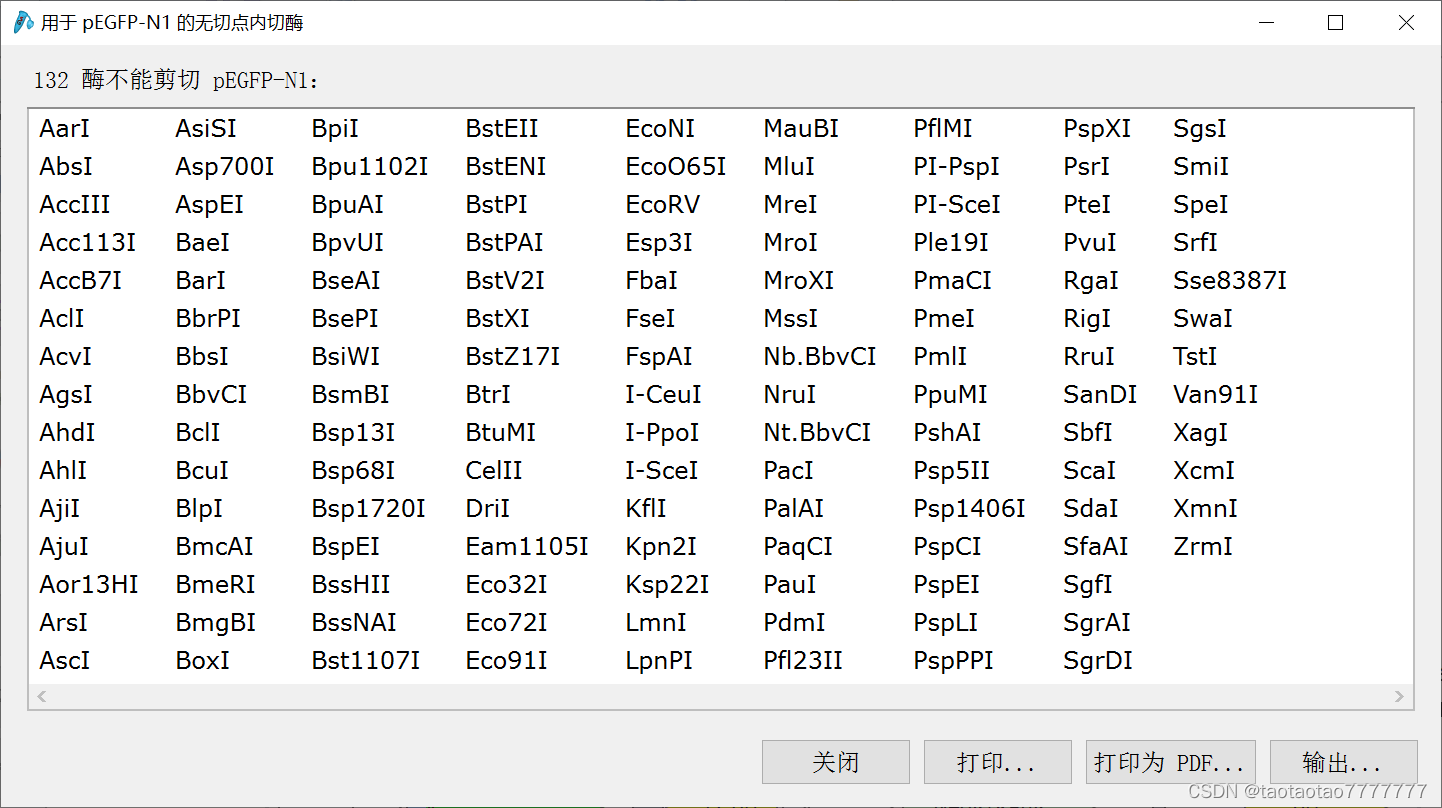Select enzyme AarI in the list

[x=64, y=129]
